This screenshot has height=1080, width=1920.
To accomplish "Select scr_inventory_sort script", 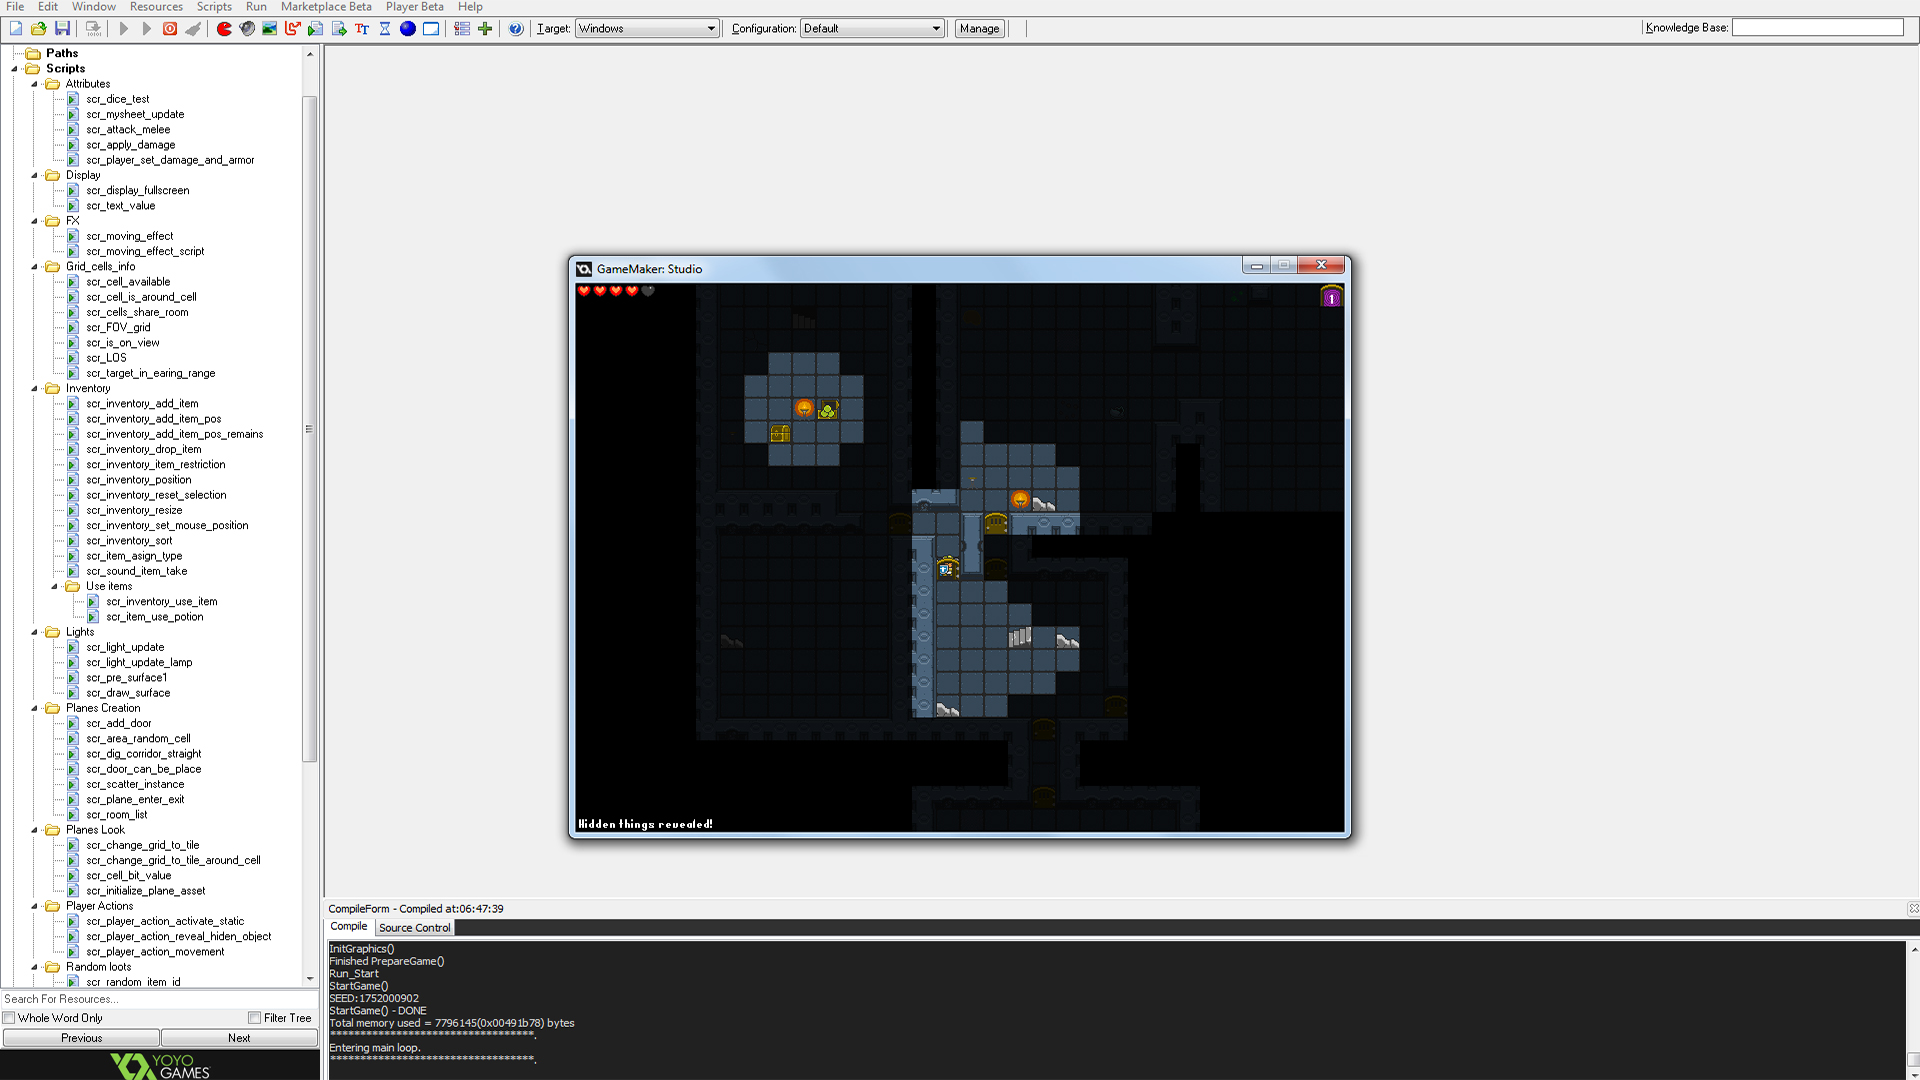I will point(129,541).
